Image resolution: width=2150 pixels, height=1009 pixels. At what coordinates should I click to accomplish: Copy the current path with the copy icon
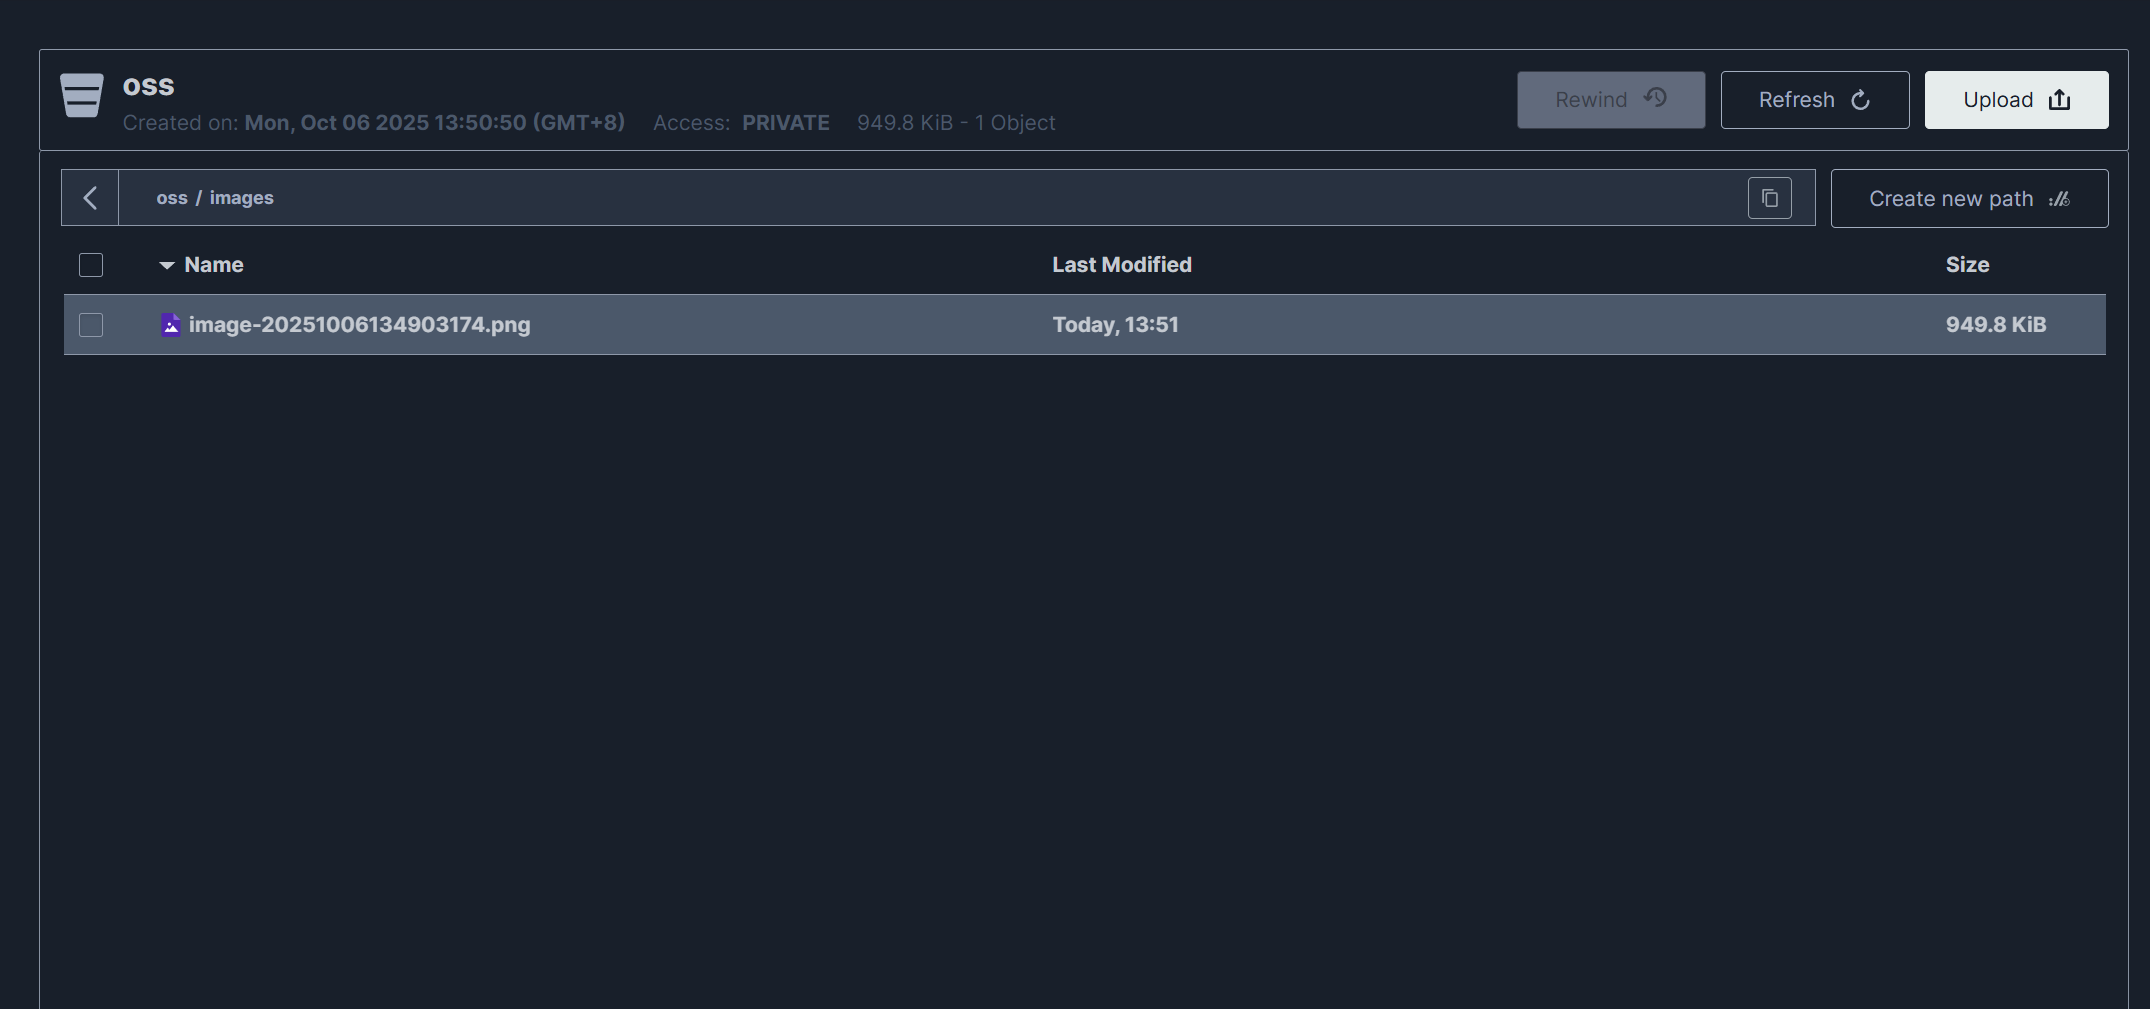tap(1769, 198)
